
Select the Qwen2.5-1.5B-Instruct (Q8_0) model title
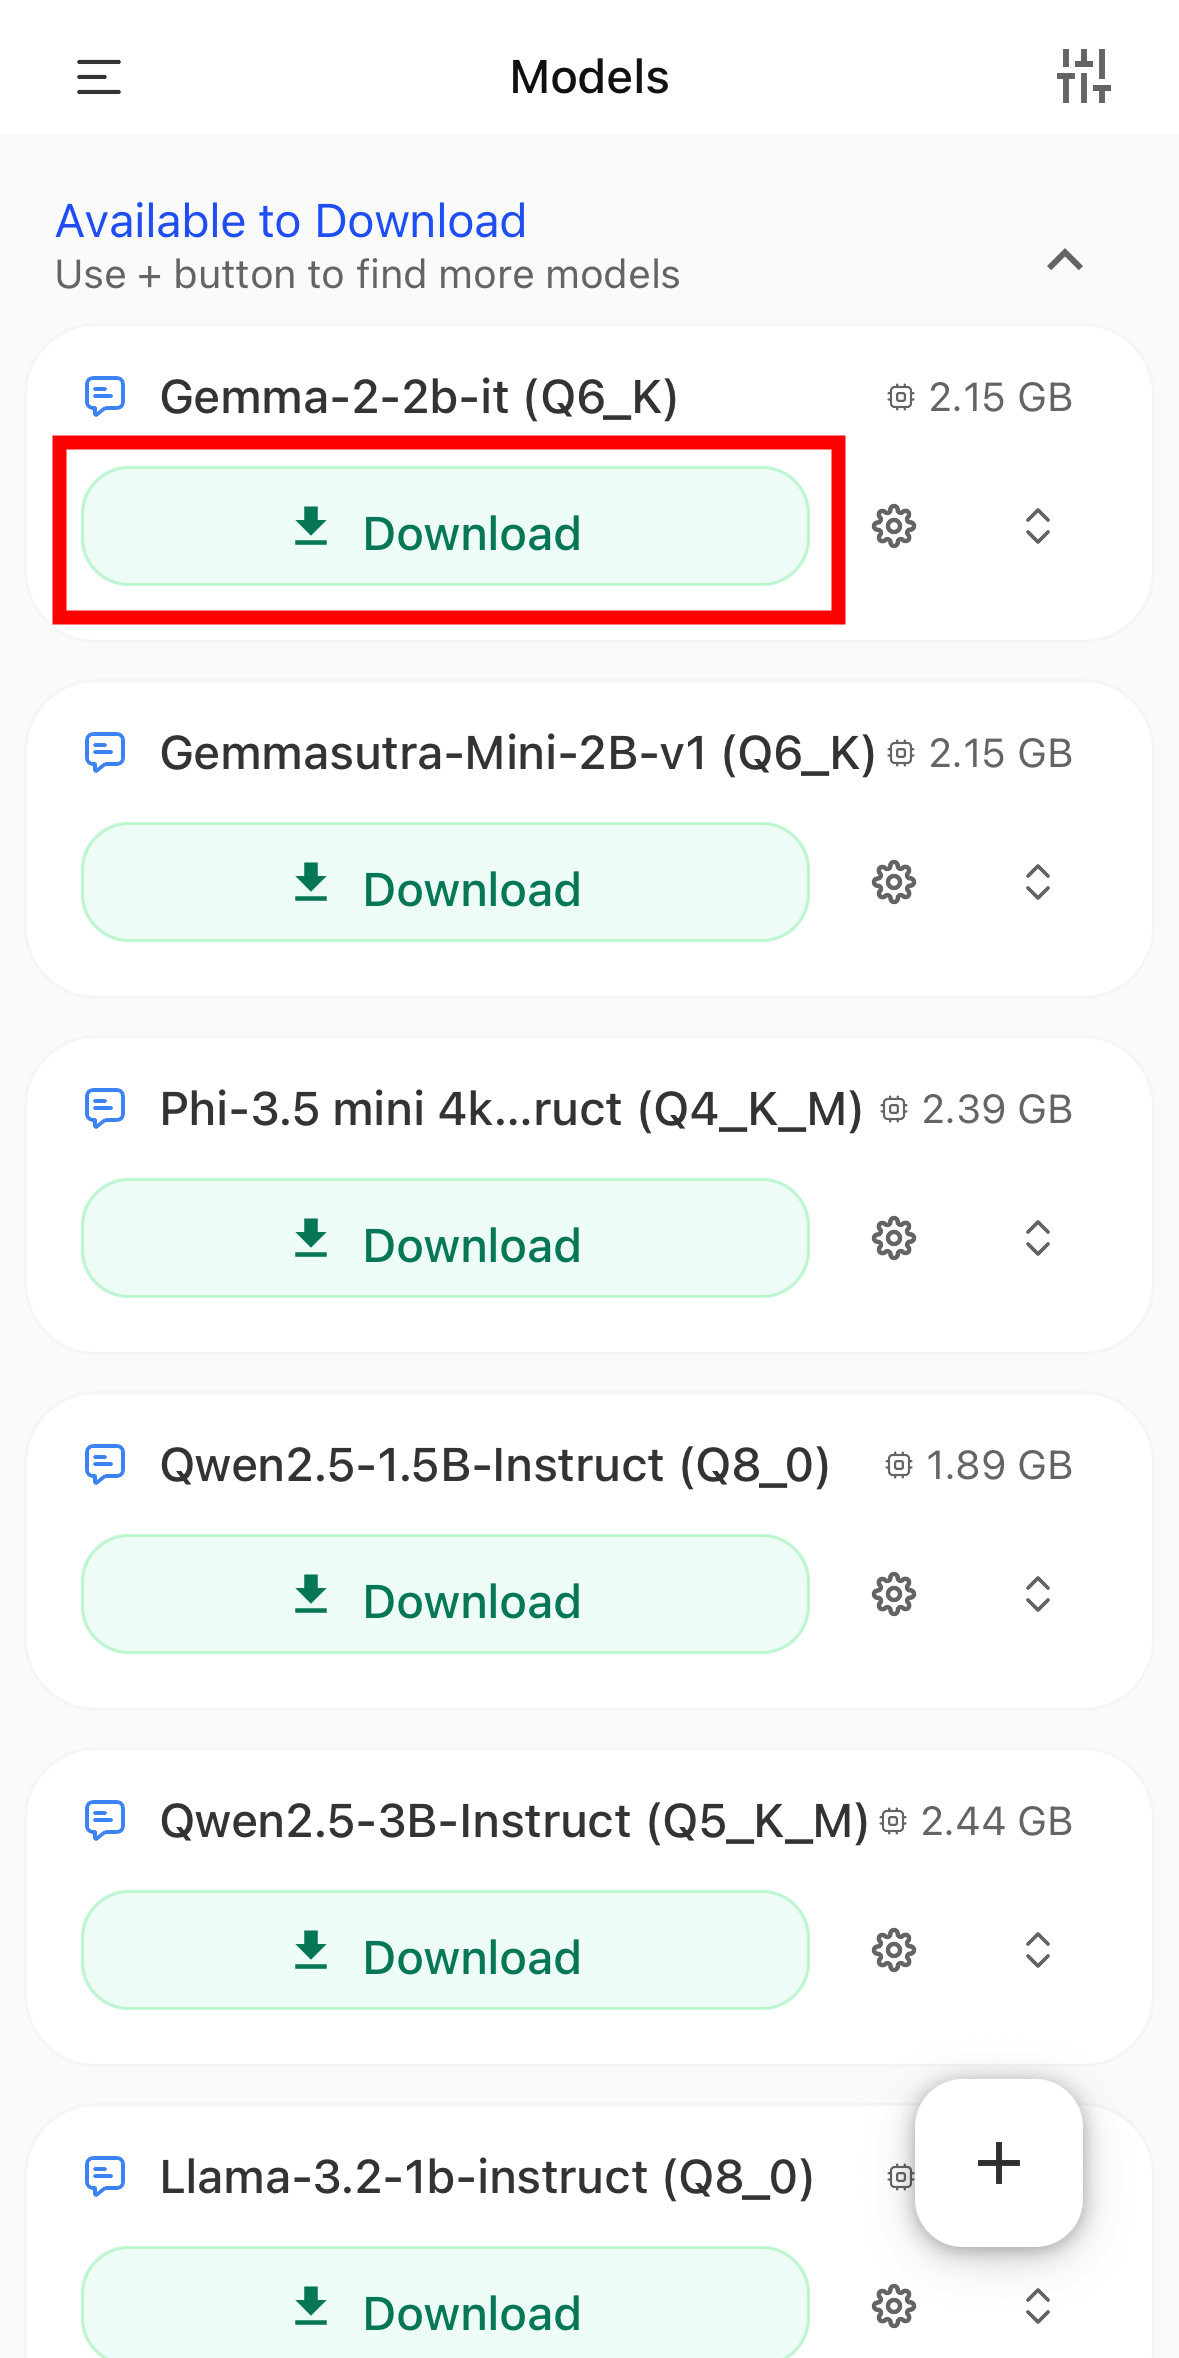click(x=495, y=1465)
